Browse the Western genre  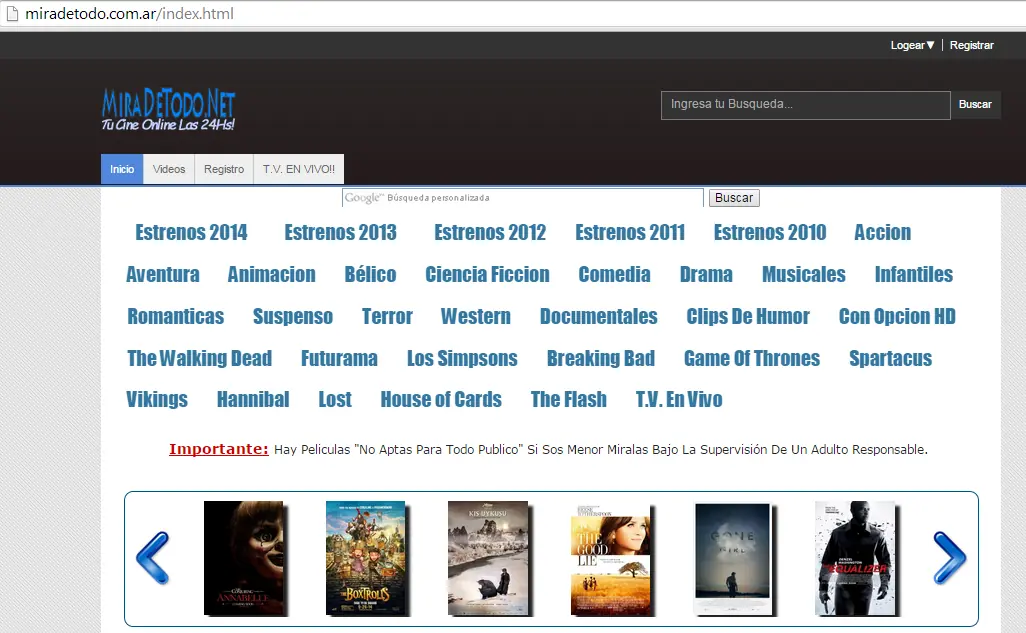pos(476,316)
